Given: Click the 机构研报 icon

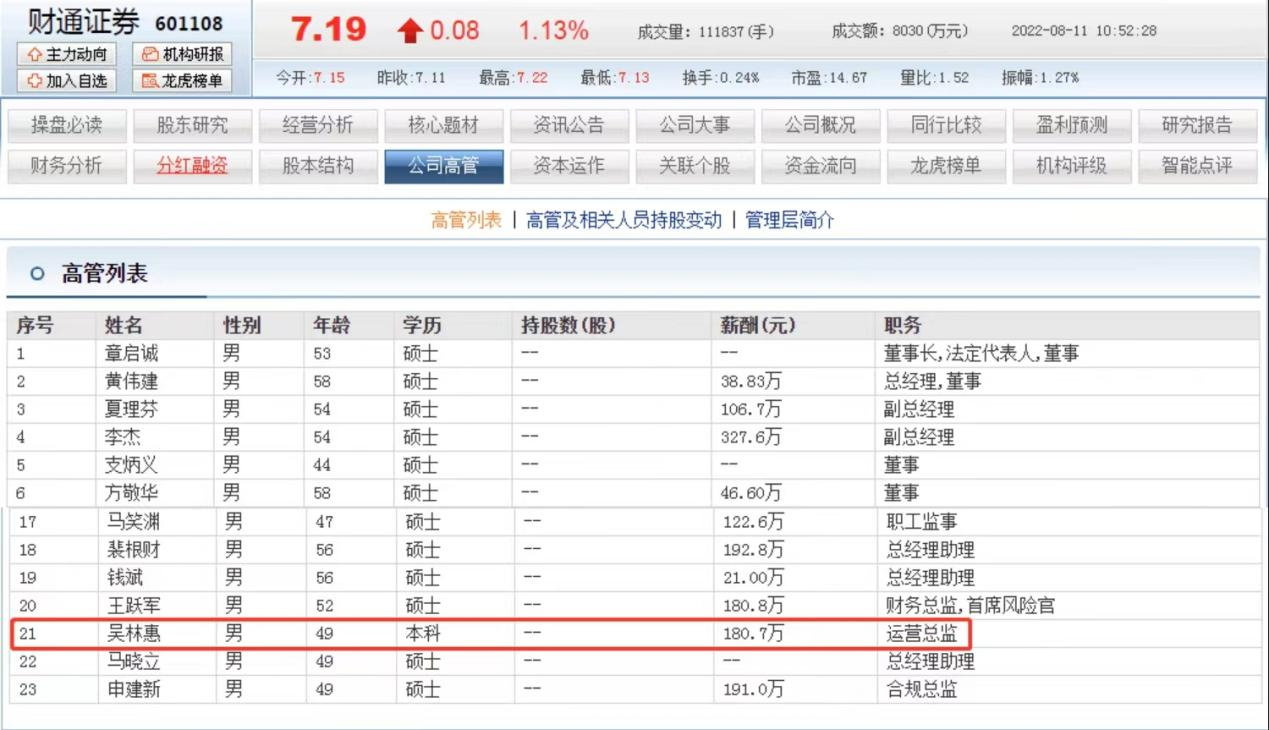Looking at the screenshot, I should pyautogui.click(x=150, y=54).
